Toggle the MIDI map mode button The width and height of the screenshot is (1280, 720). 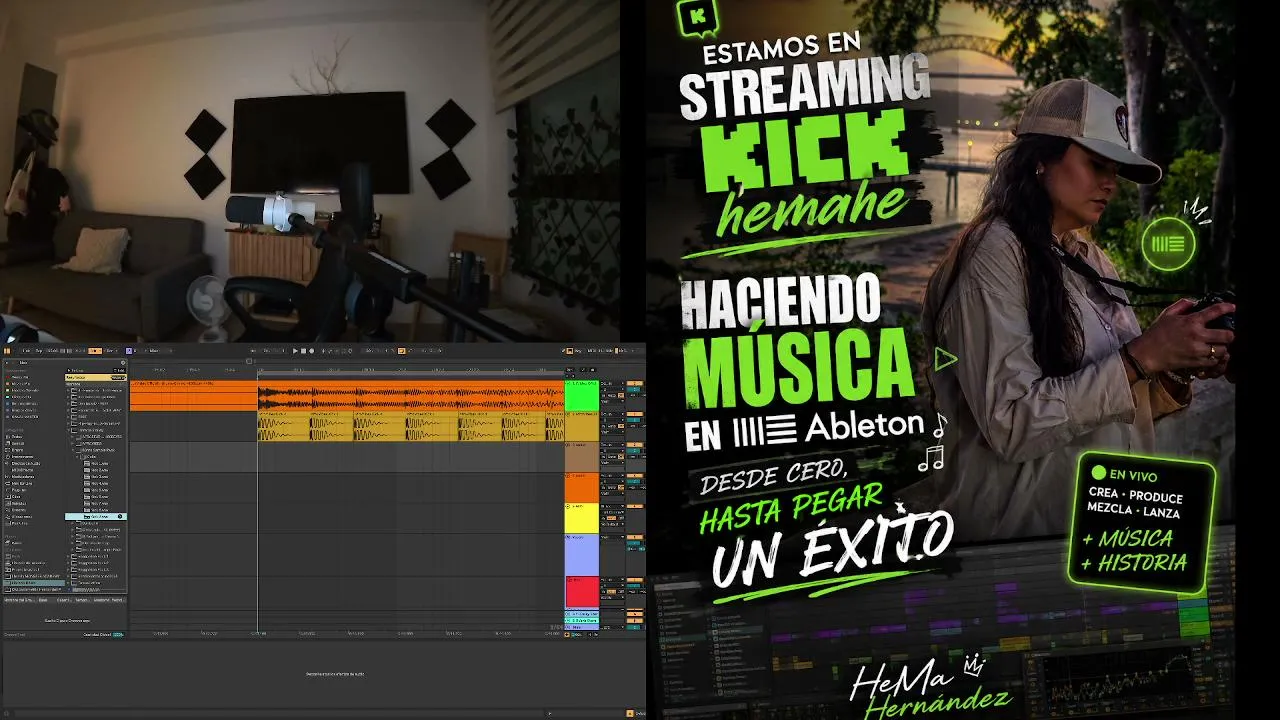tap(591, 351)
